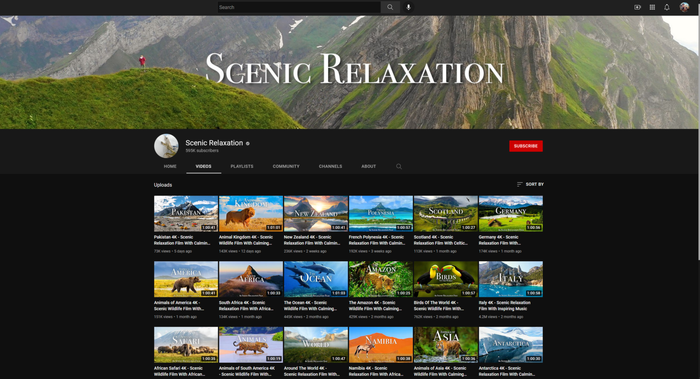Open the Scotland video thumbnail
Image resolution: width=700 pixels, height=379 pixels.
pos(446,213)
